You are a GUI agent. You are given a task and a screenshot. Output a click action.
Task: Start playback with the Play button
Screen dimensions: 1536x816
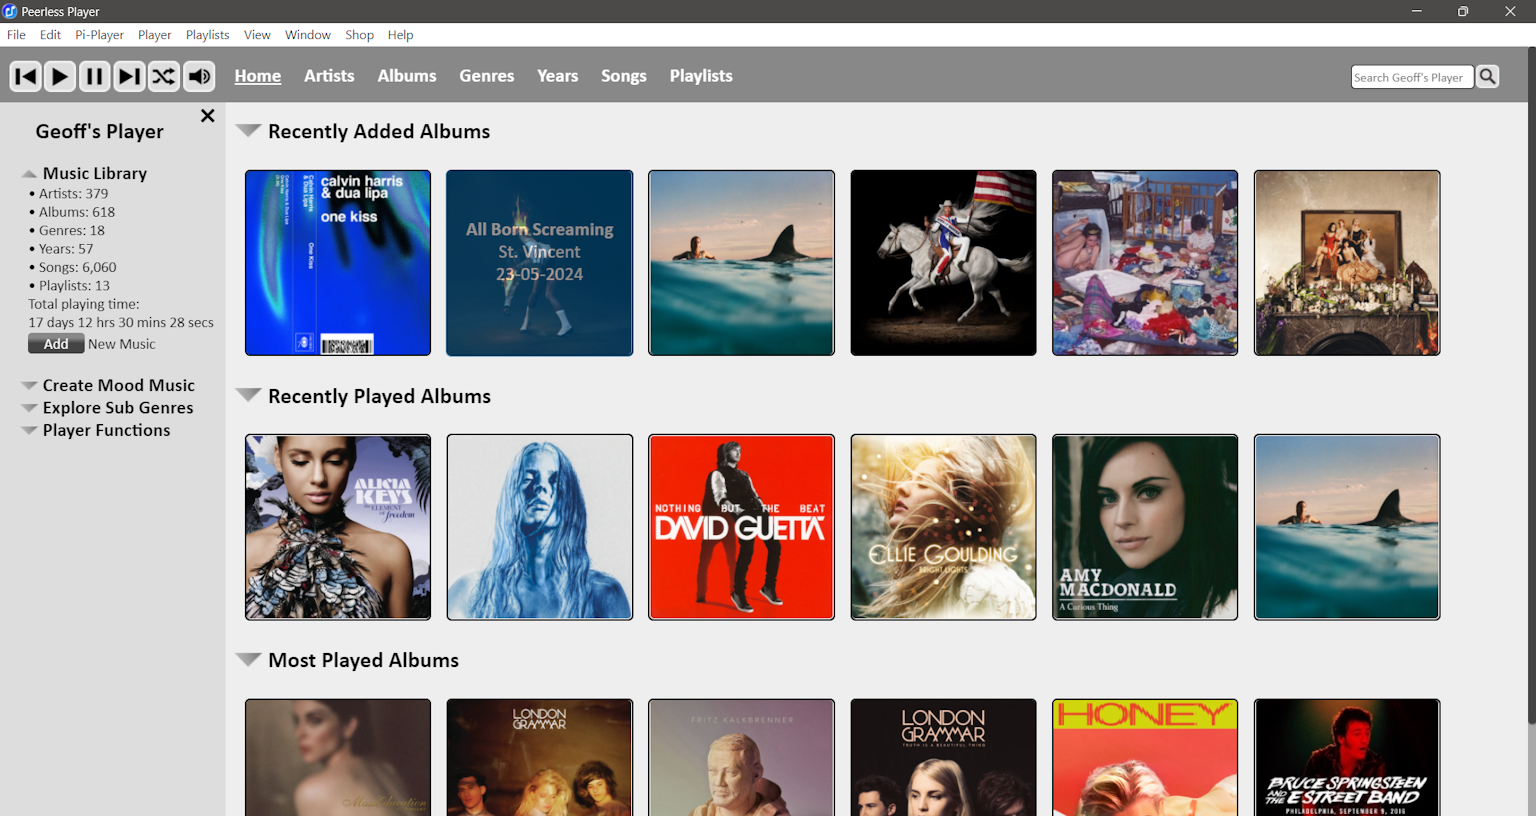60,76
